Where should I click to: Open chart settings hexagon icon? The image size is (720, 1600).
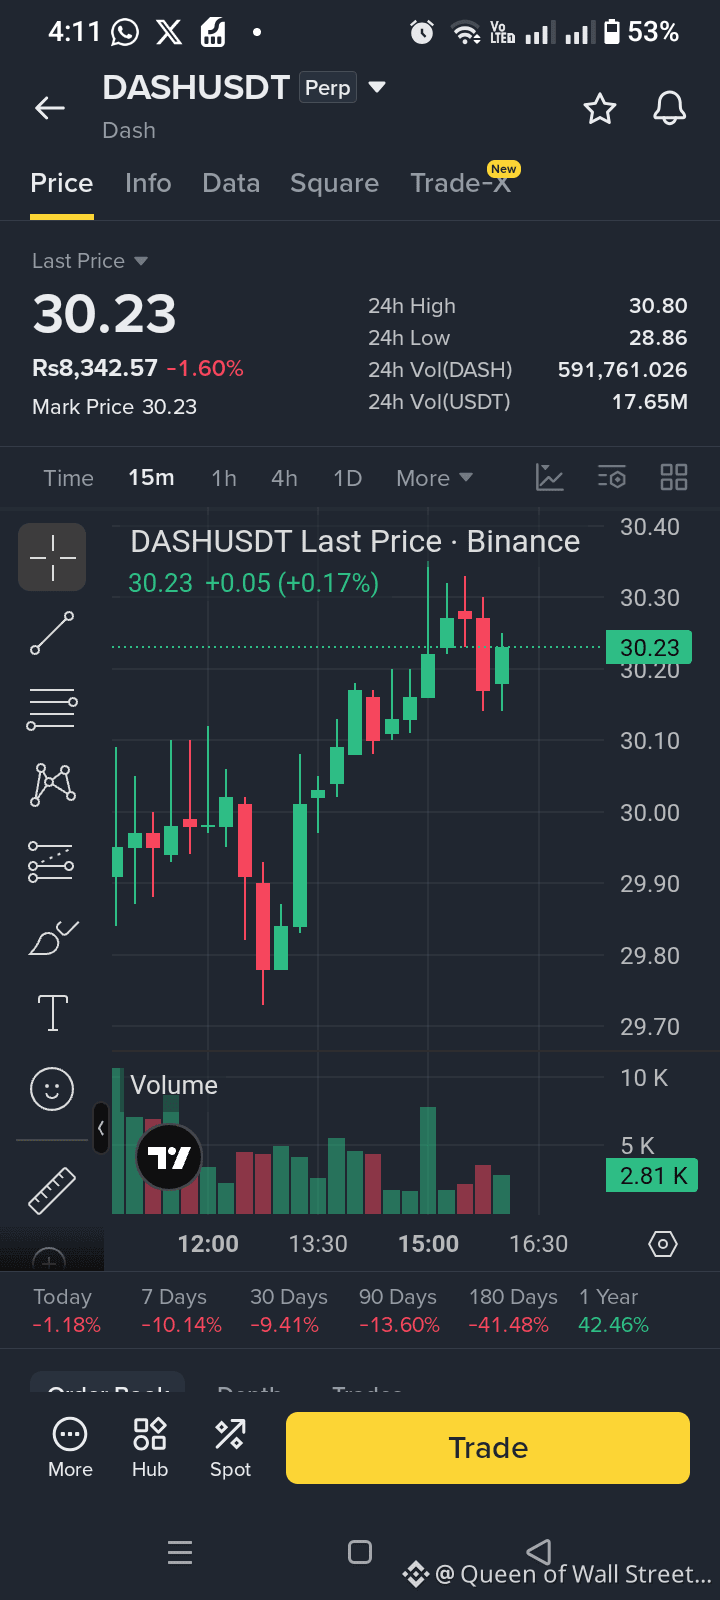coord(663,1244)
